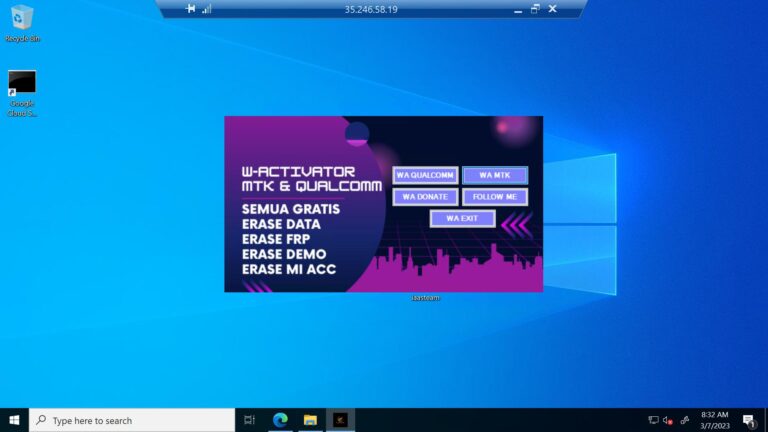This screenshot has width=768, height=432.
Task: Launch Microsoft Edge from the taskbar
Action: pyautogui.click(x=280, y=420)
